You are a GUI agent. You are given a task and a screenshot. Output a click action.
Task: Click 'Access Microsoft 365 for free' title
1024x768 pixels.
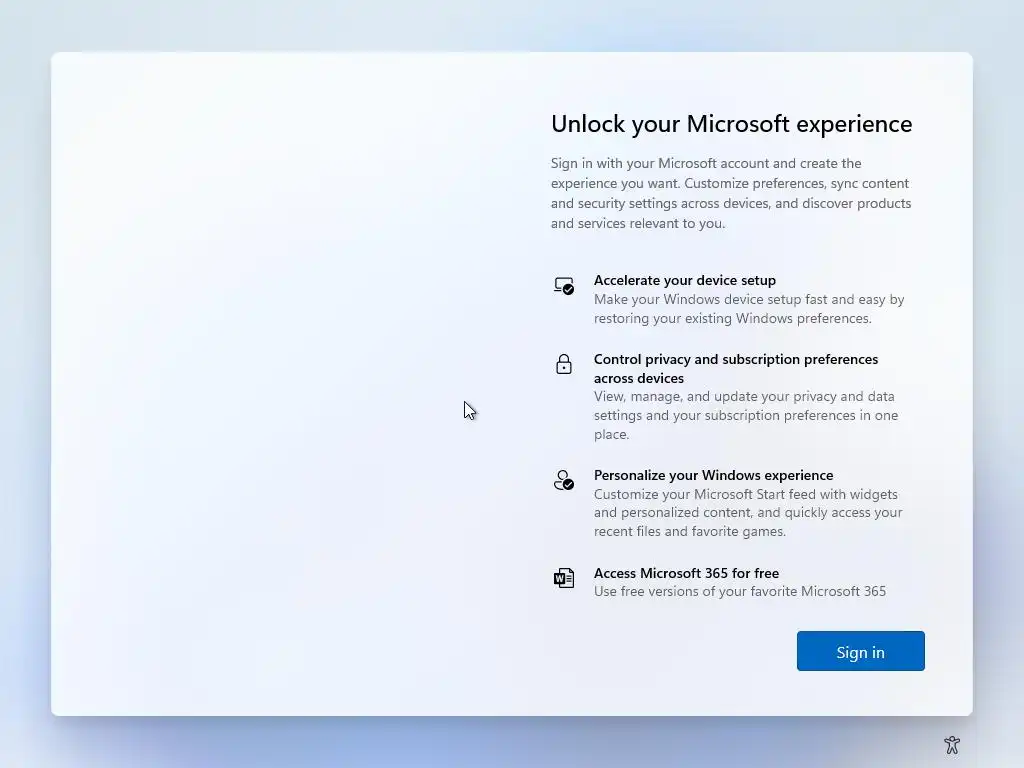(x=686, y=573)
